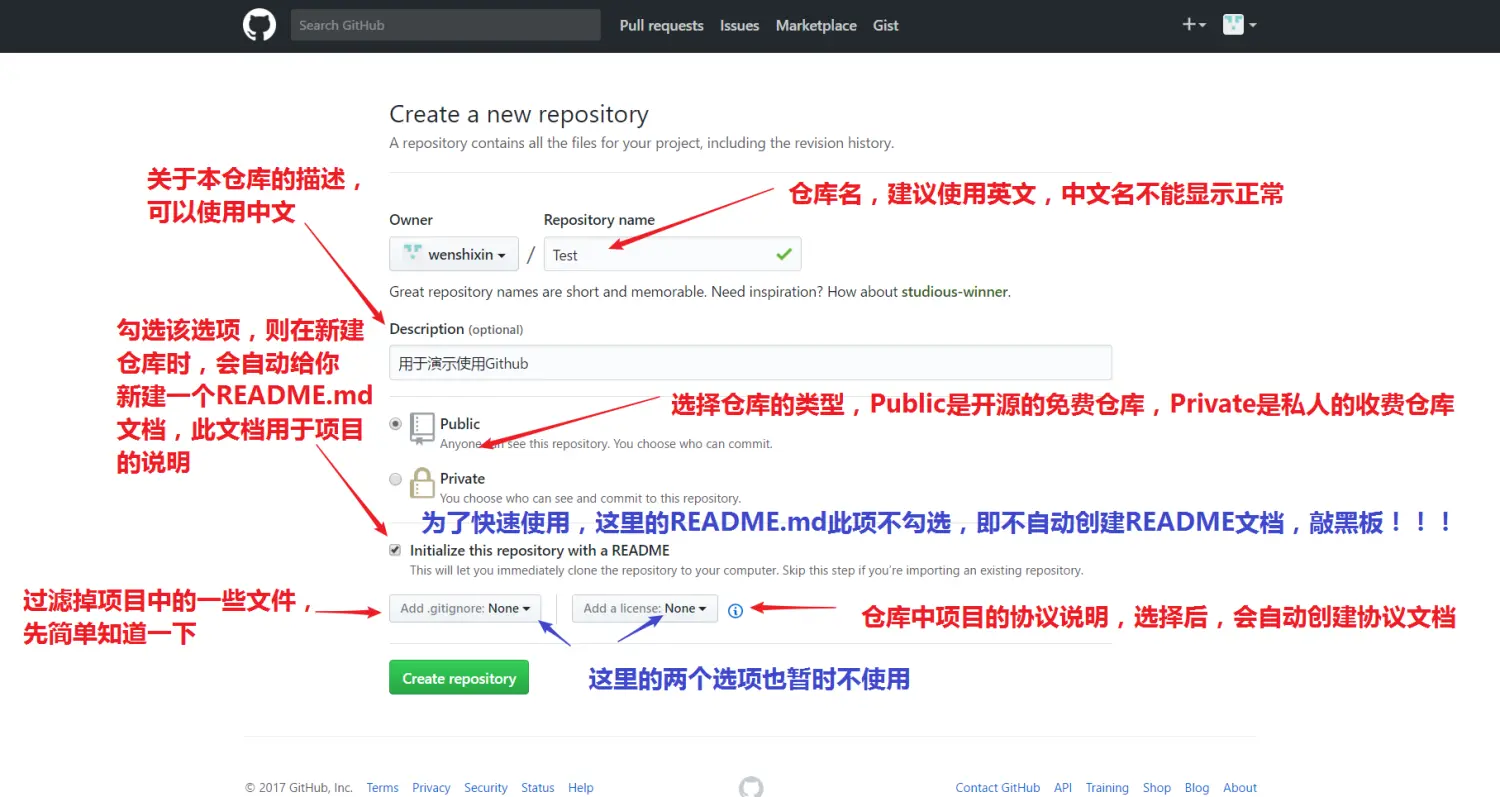Select the Private radio button

[396, 479]
